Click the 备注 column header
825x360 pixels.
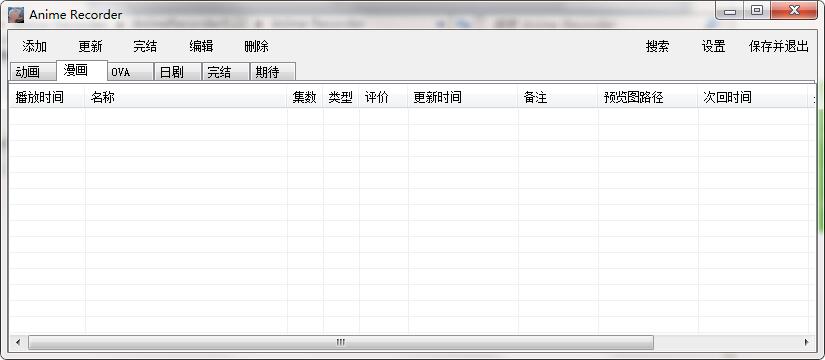(558, 97)
